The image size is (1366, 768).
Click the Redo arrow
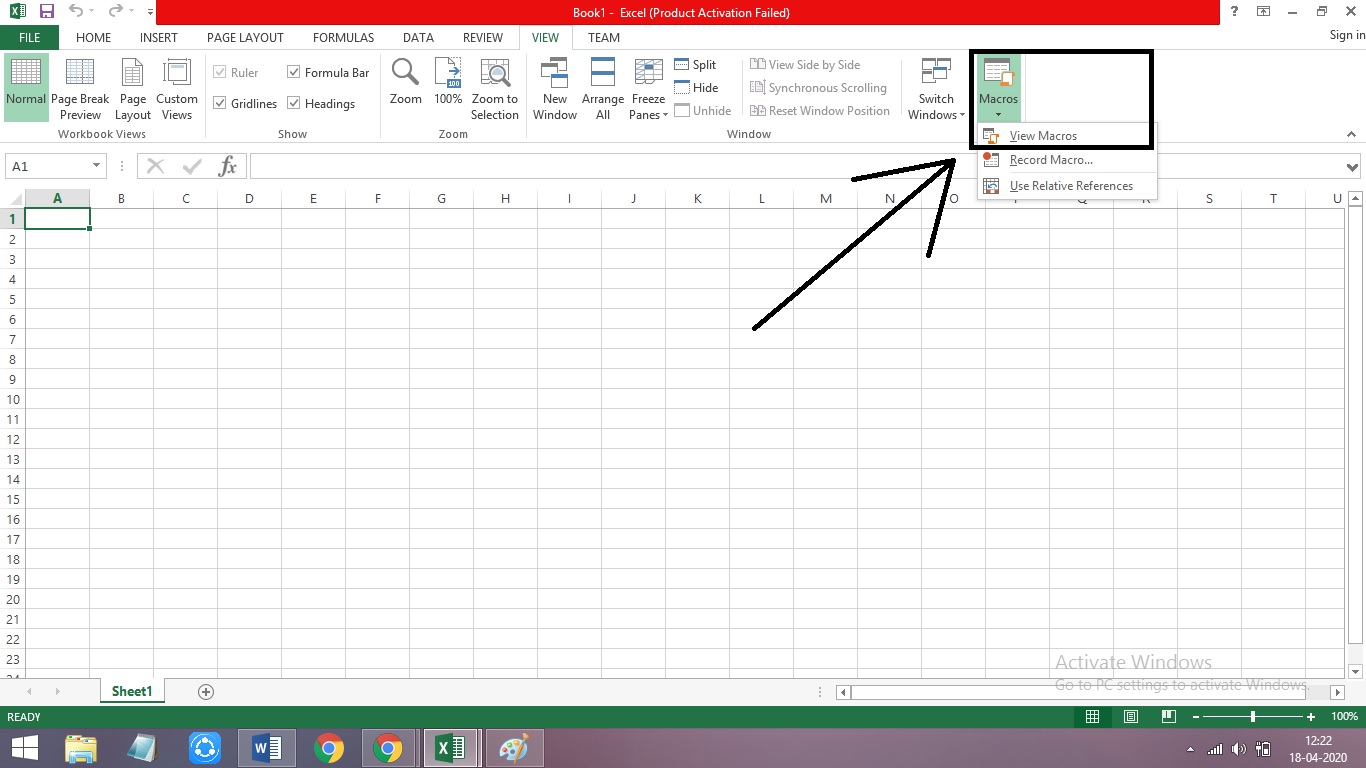pyautogui.click(x=116, y=12)
